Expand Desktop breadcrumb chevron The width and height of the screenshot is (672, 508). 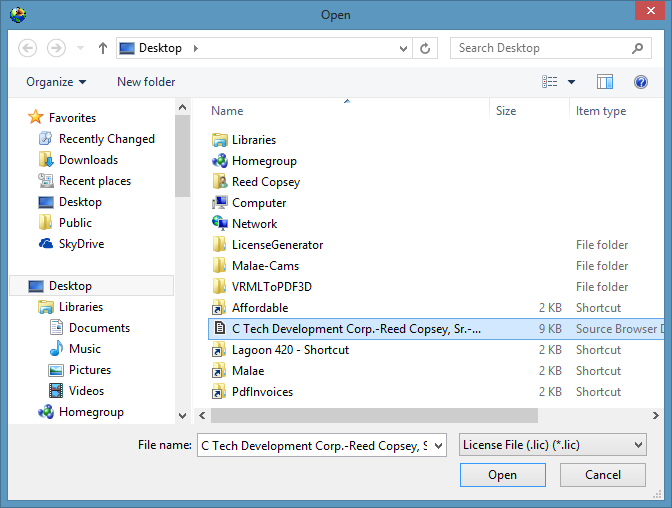(x=195, y=48)
